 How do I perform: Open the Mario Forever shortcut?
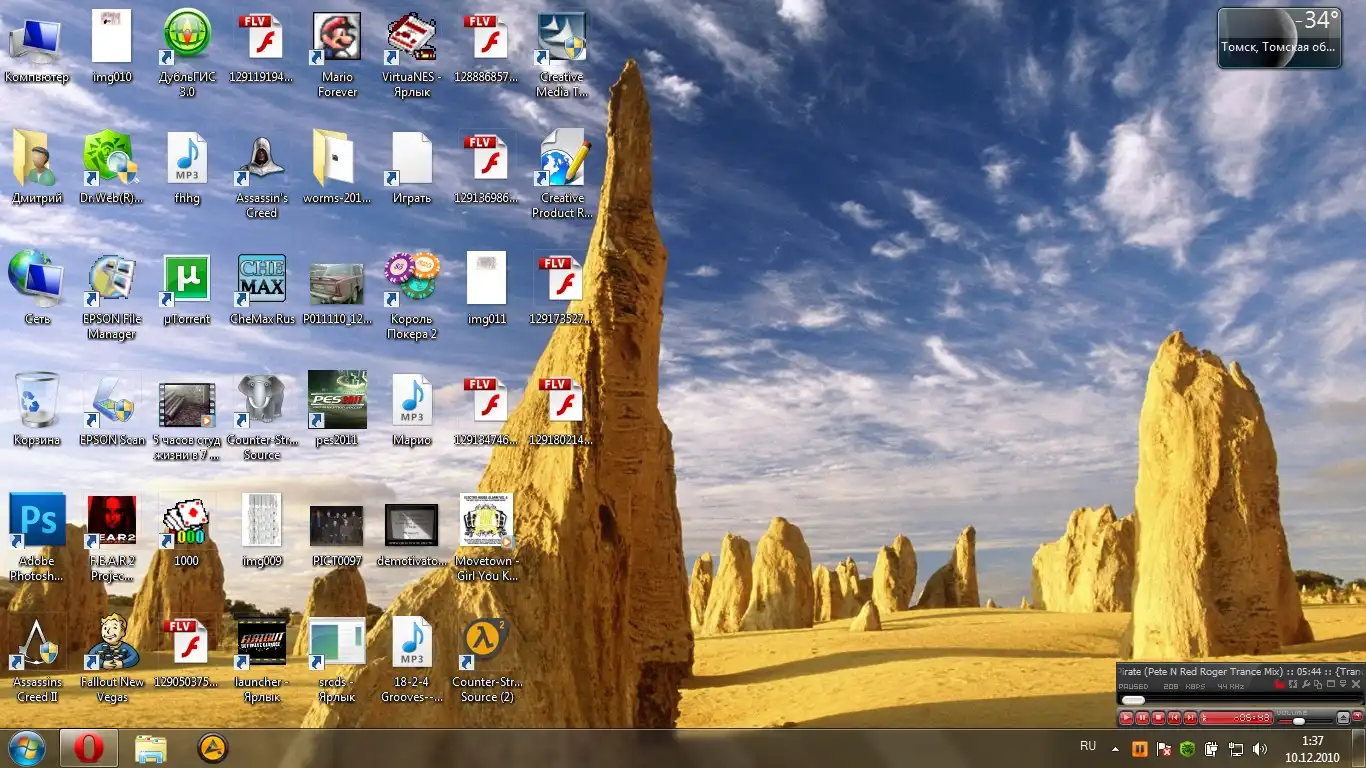[x=337, y=38]
